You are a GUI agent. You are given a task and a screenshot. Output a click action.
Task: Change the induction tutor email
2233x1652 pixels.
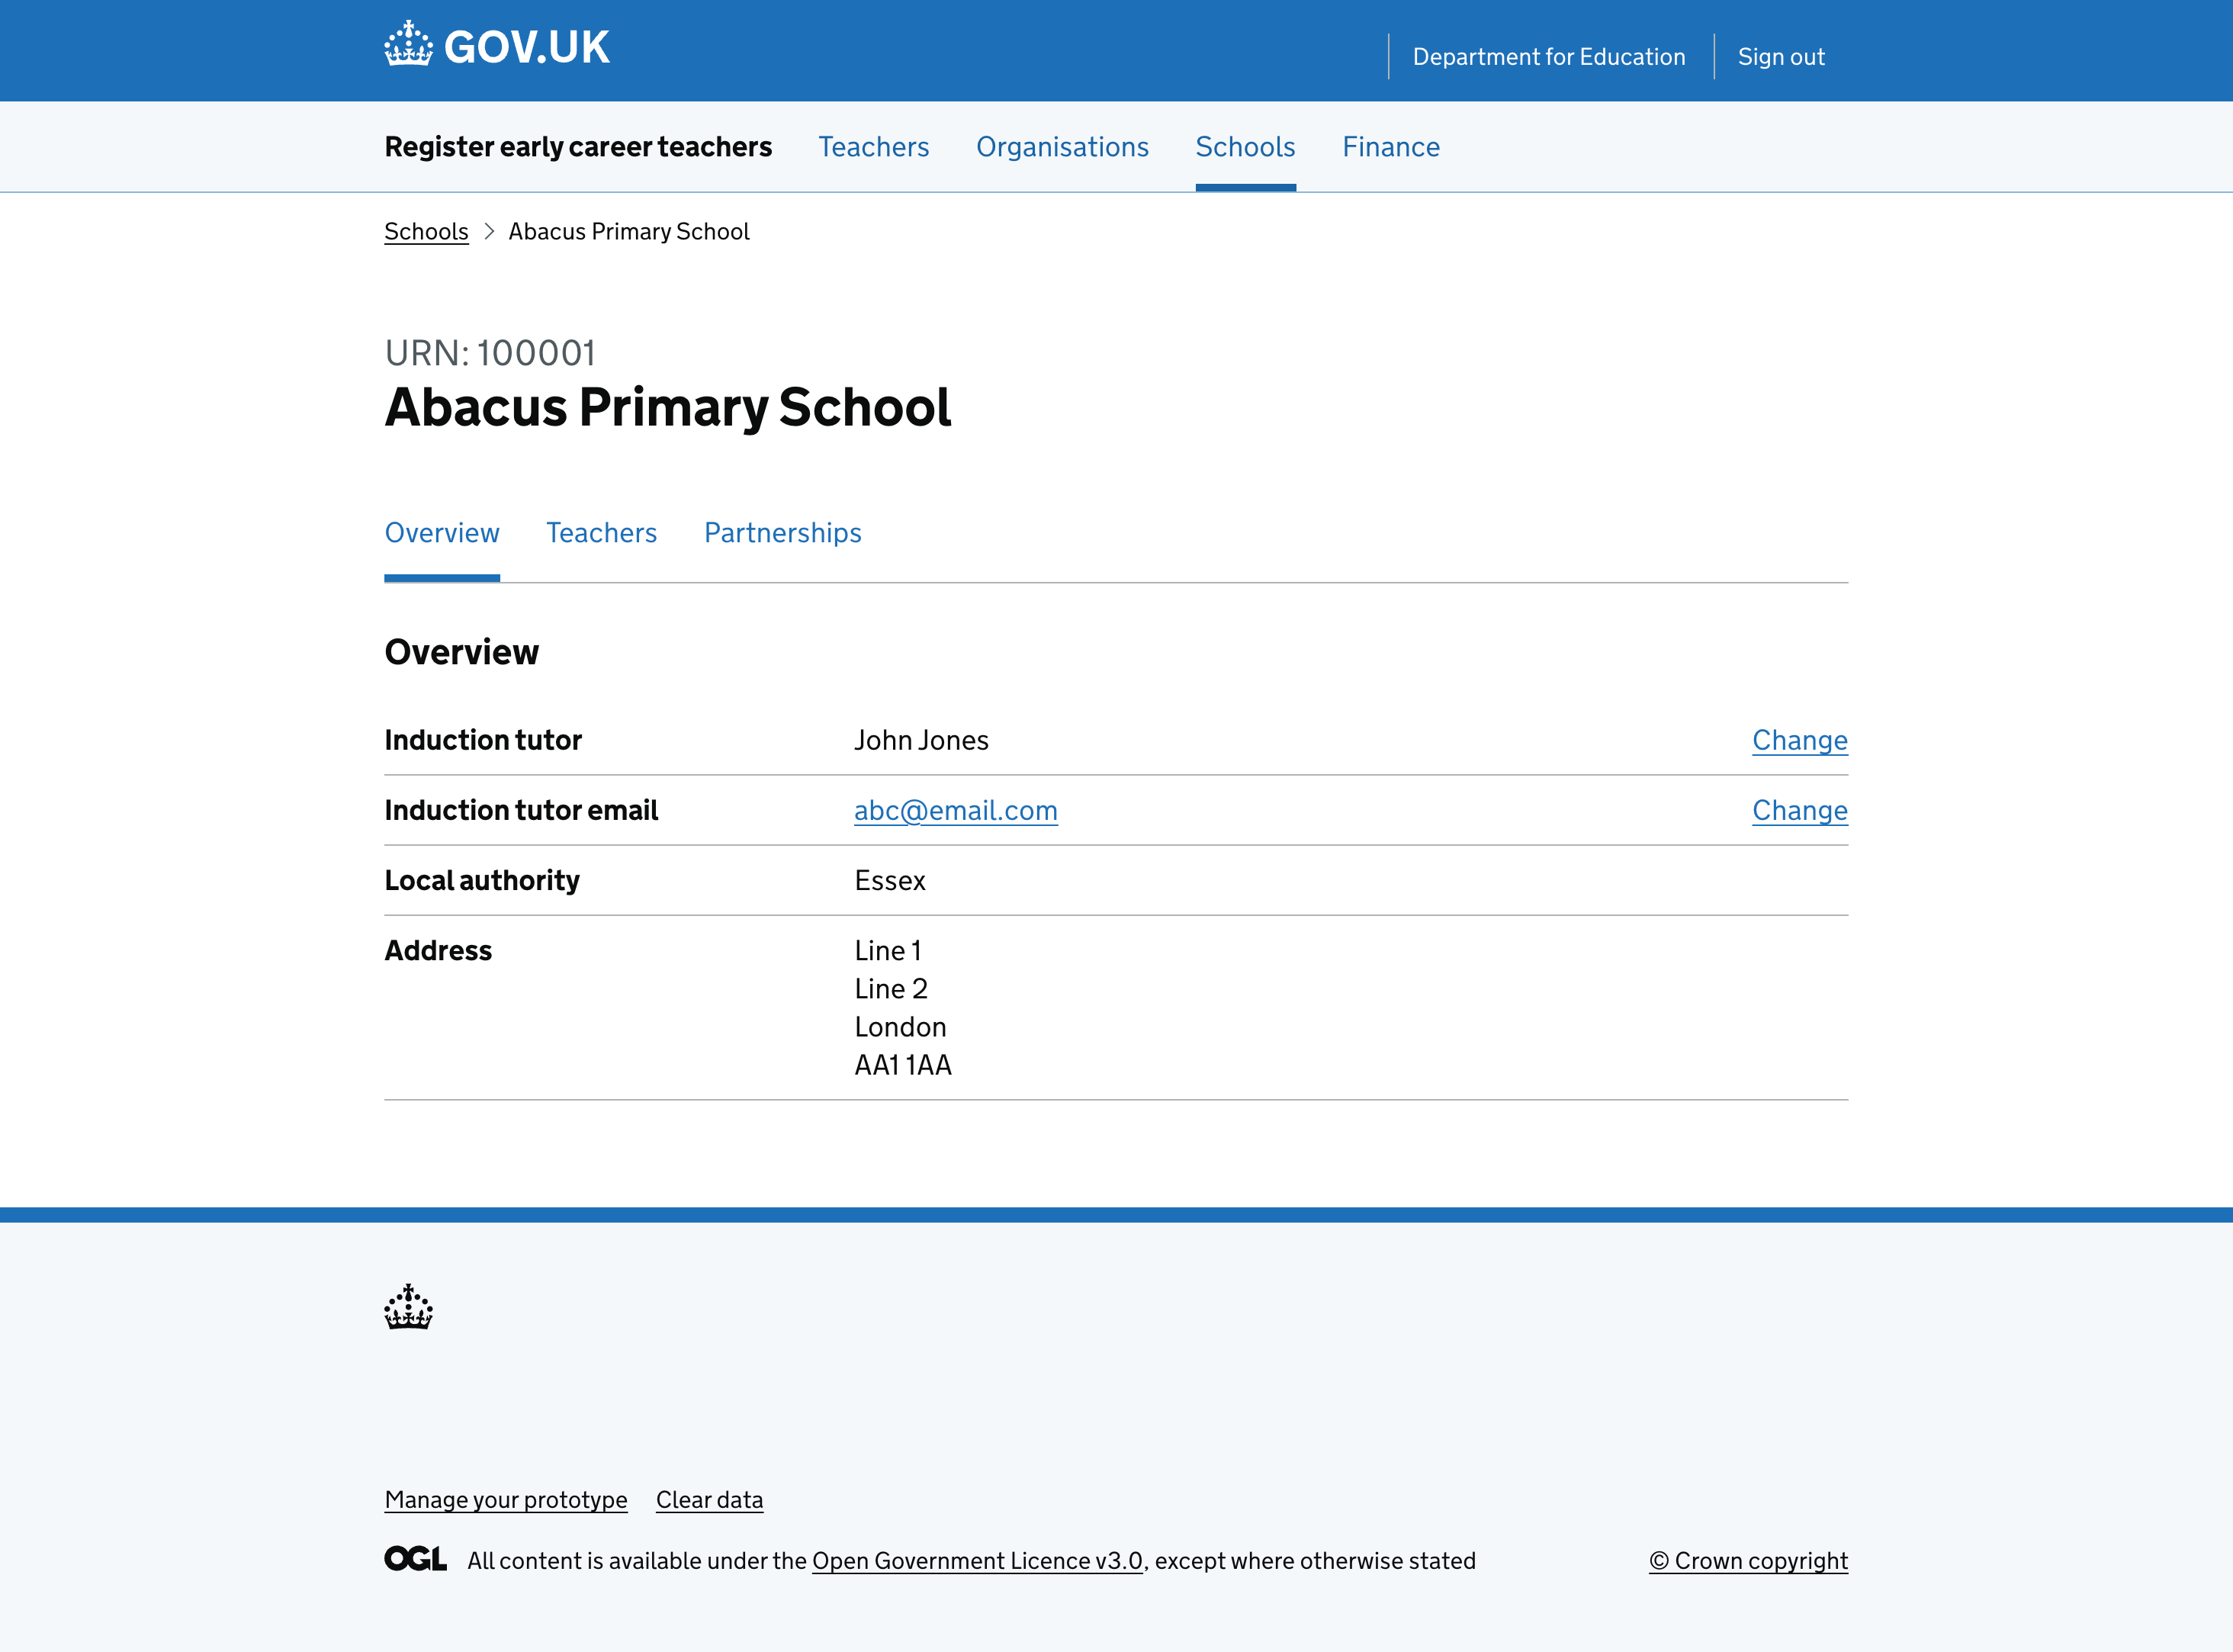point(1799,810)
